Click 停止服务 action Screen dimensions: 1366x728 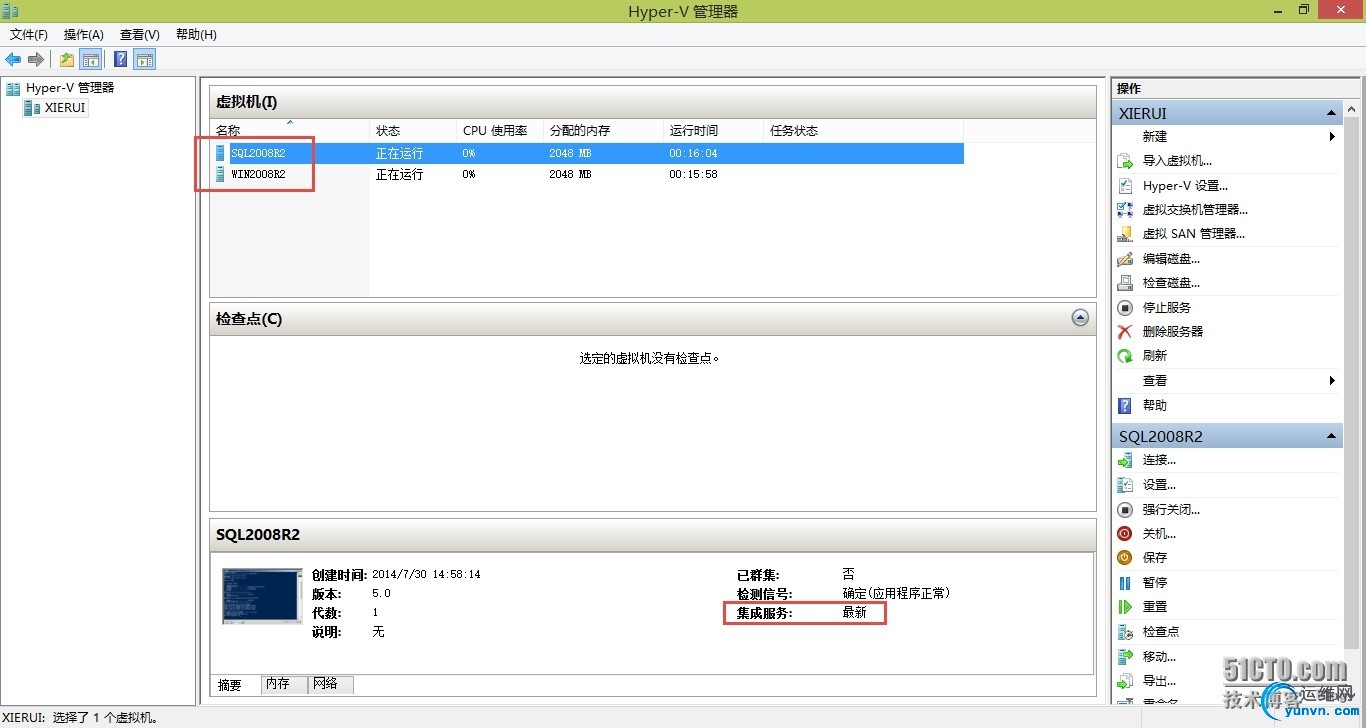1166,307
